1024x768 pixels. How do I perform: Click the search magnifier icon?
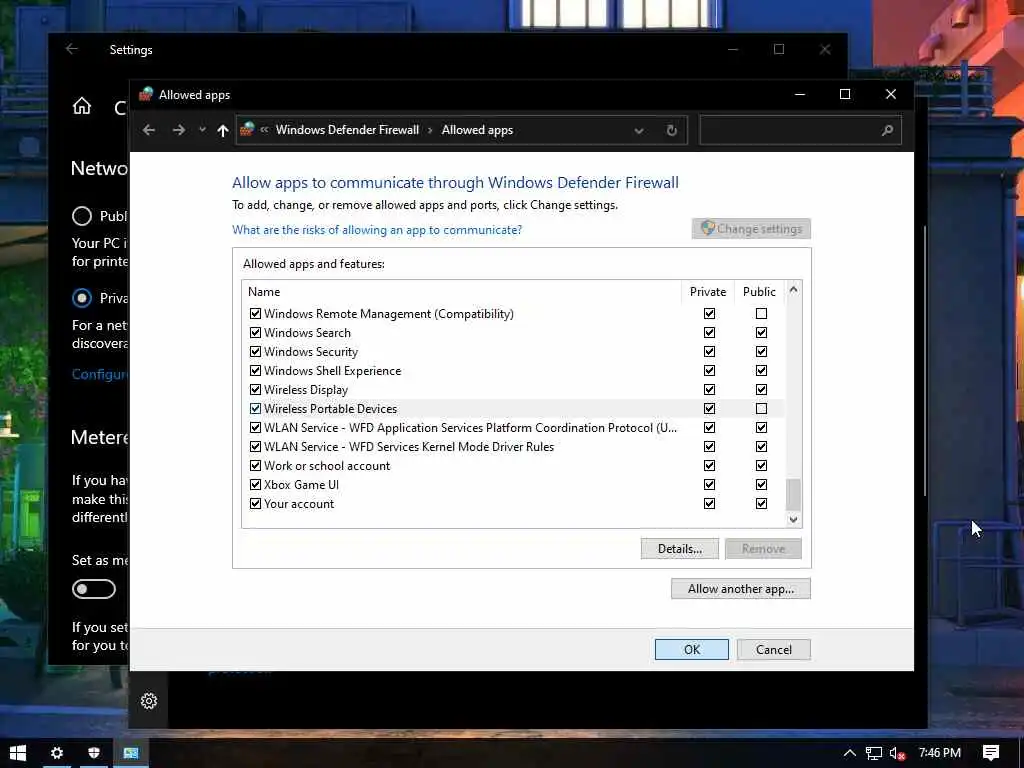(887, 130)
